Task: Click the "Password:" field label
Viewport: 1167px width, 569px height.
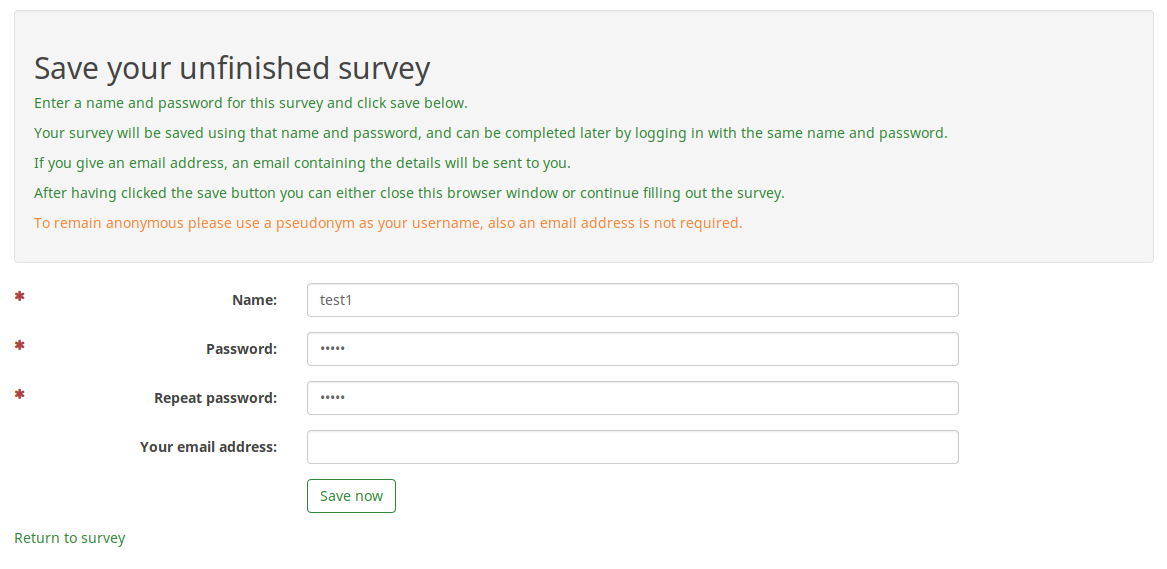Action: pos(241,349)
